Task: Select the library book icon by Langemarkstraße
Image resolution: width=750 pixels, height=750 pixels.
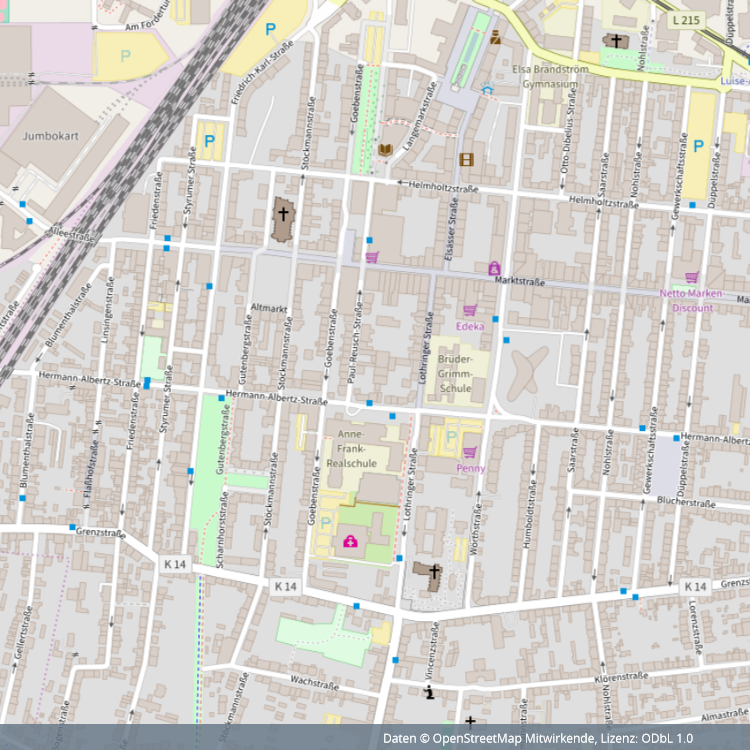Action: tap(385, 150)
